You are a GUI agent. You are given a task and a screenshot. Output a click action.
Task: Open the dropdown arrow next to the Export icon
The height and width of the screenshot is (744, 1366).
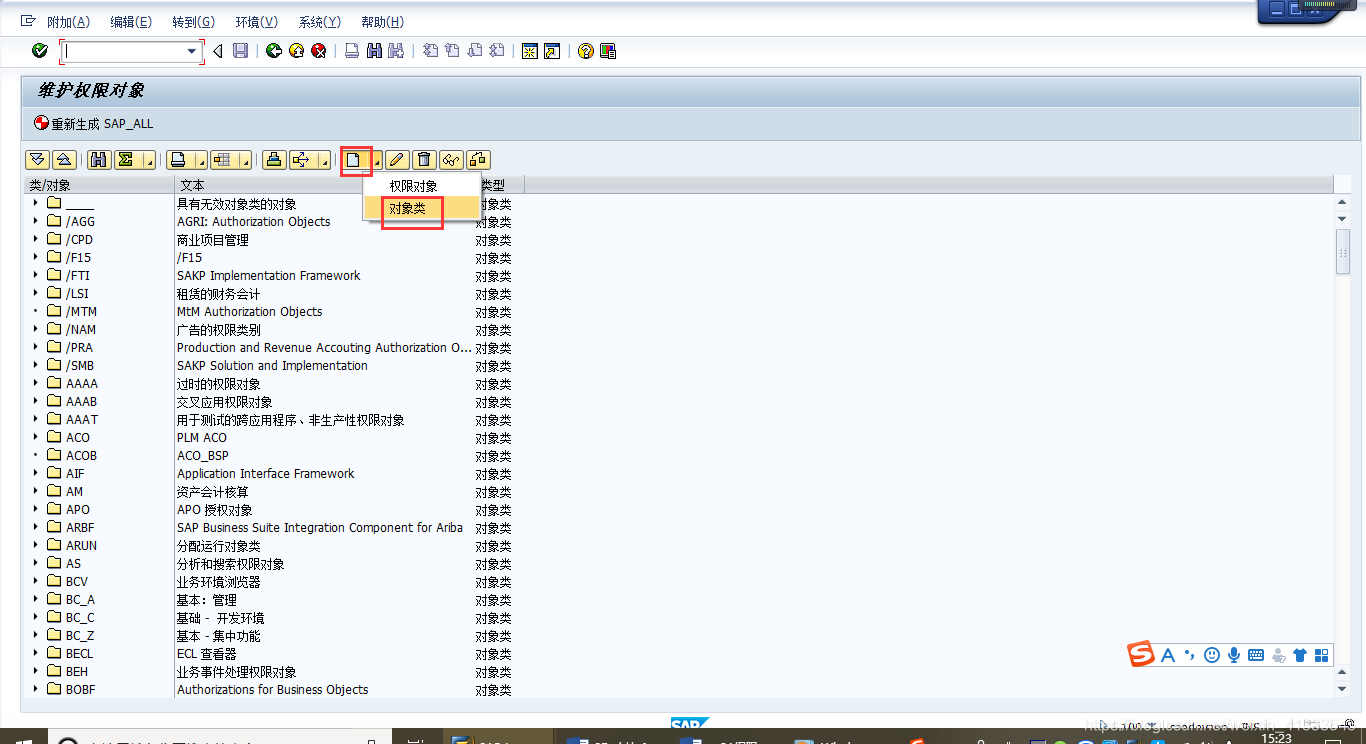tap(323, 160)
